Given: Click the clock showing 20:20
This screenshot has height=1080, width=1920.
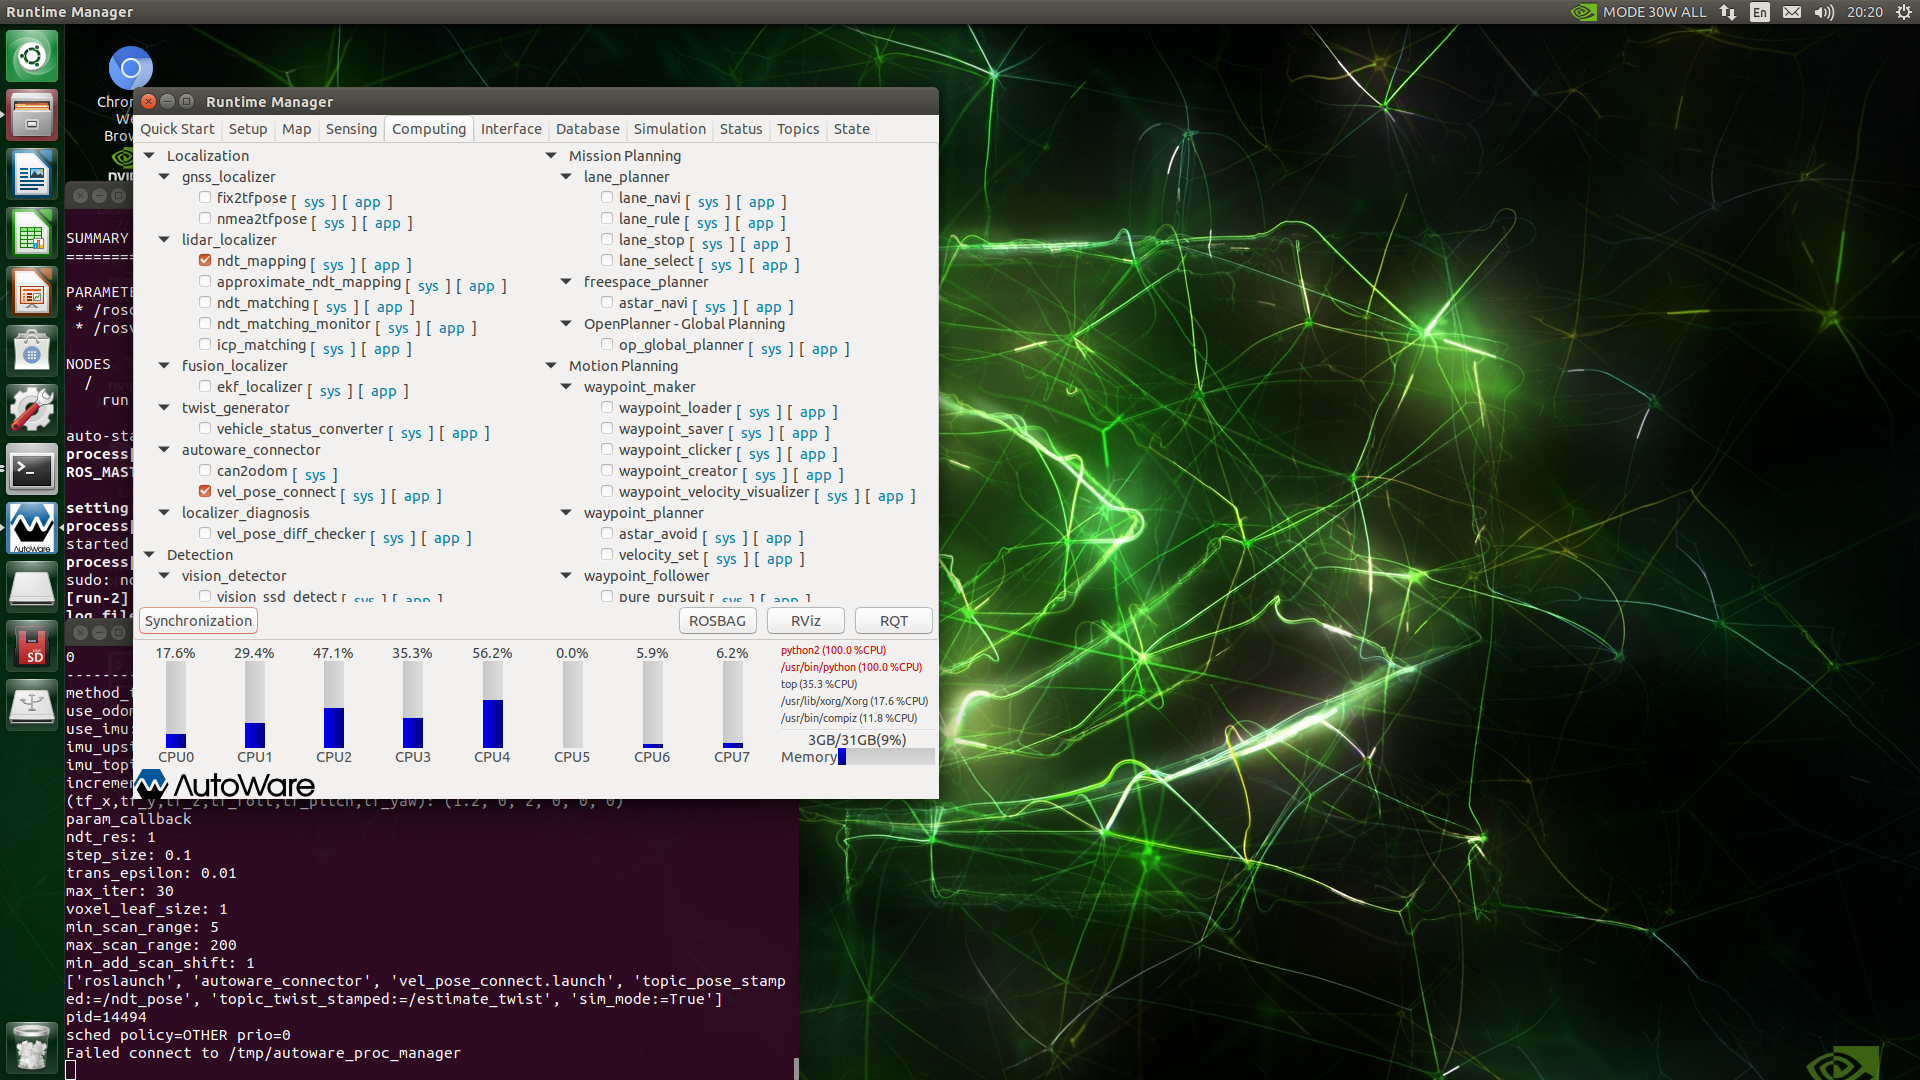Looking at the screenshot, I should coord(1865,12).
